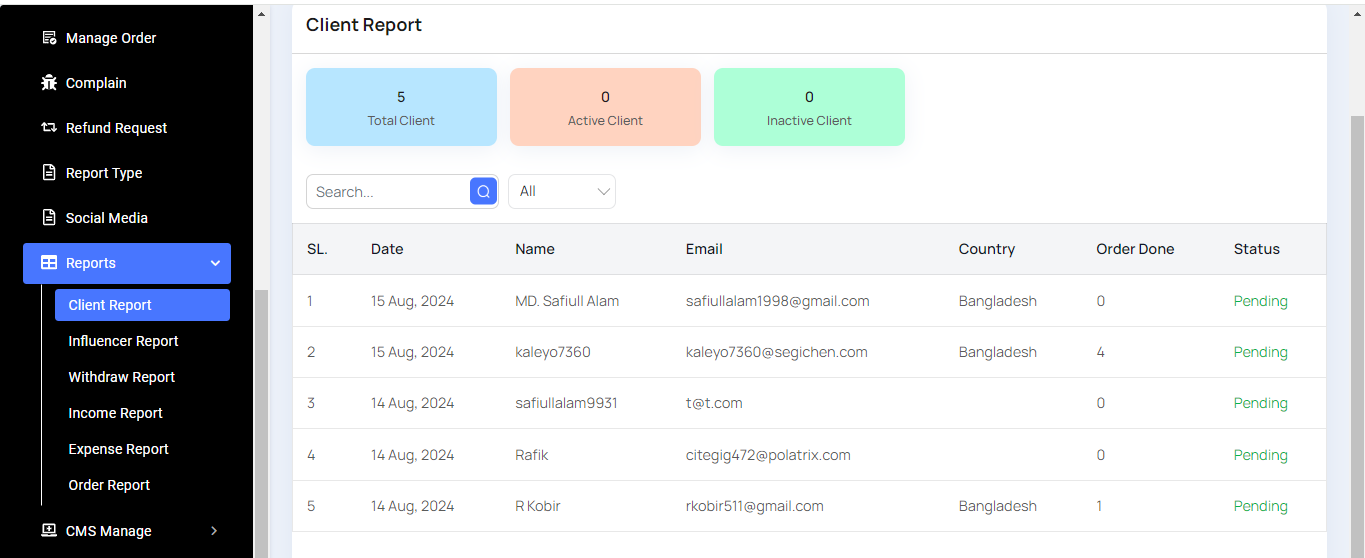Open the Influencer Report page
The height and width of the screenshot is (558, 1365).
[x=123, y=341]
